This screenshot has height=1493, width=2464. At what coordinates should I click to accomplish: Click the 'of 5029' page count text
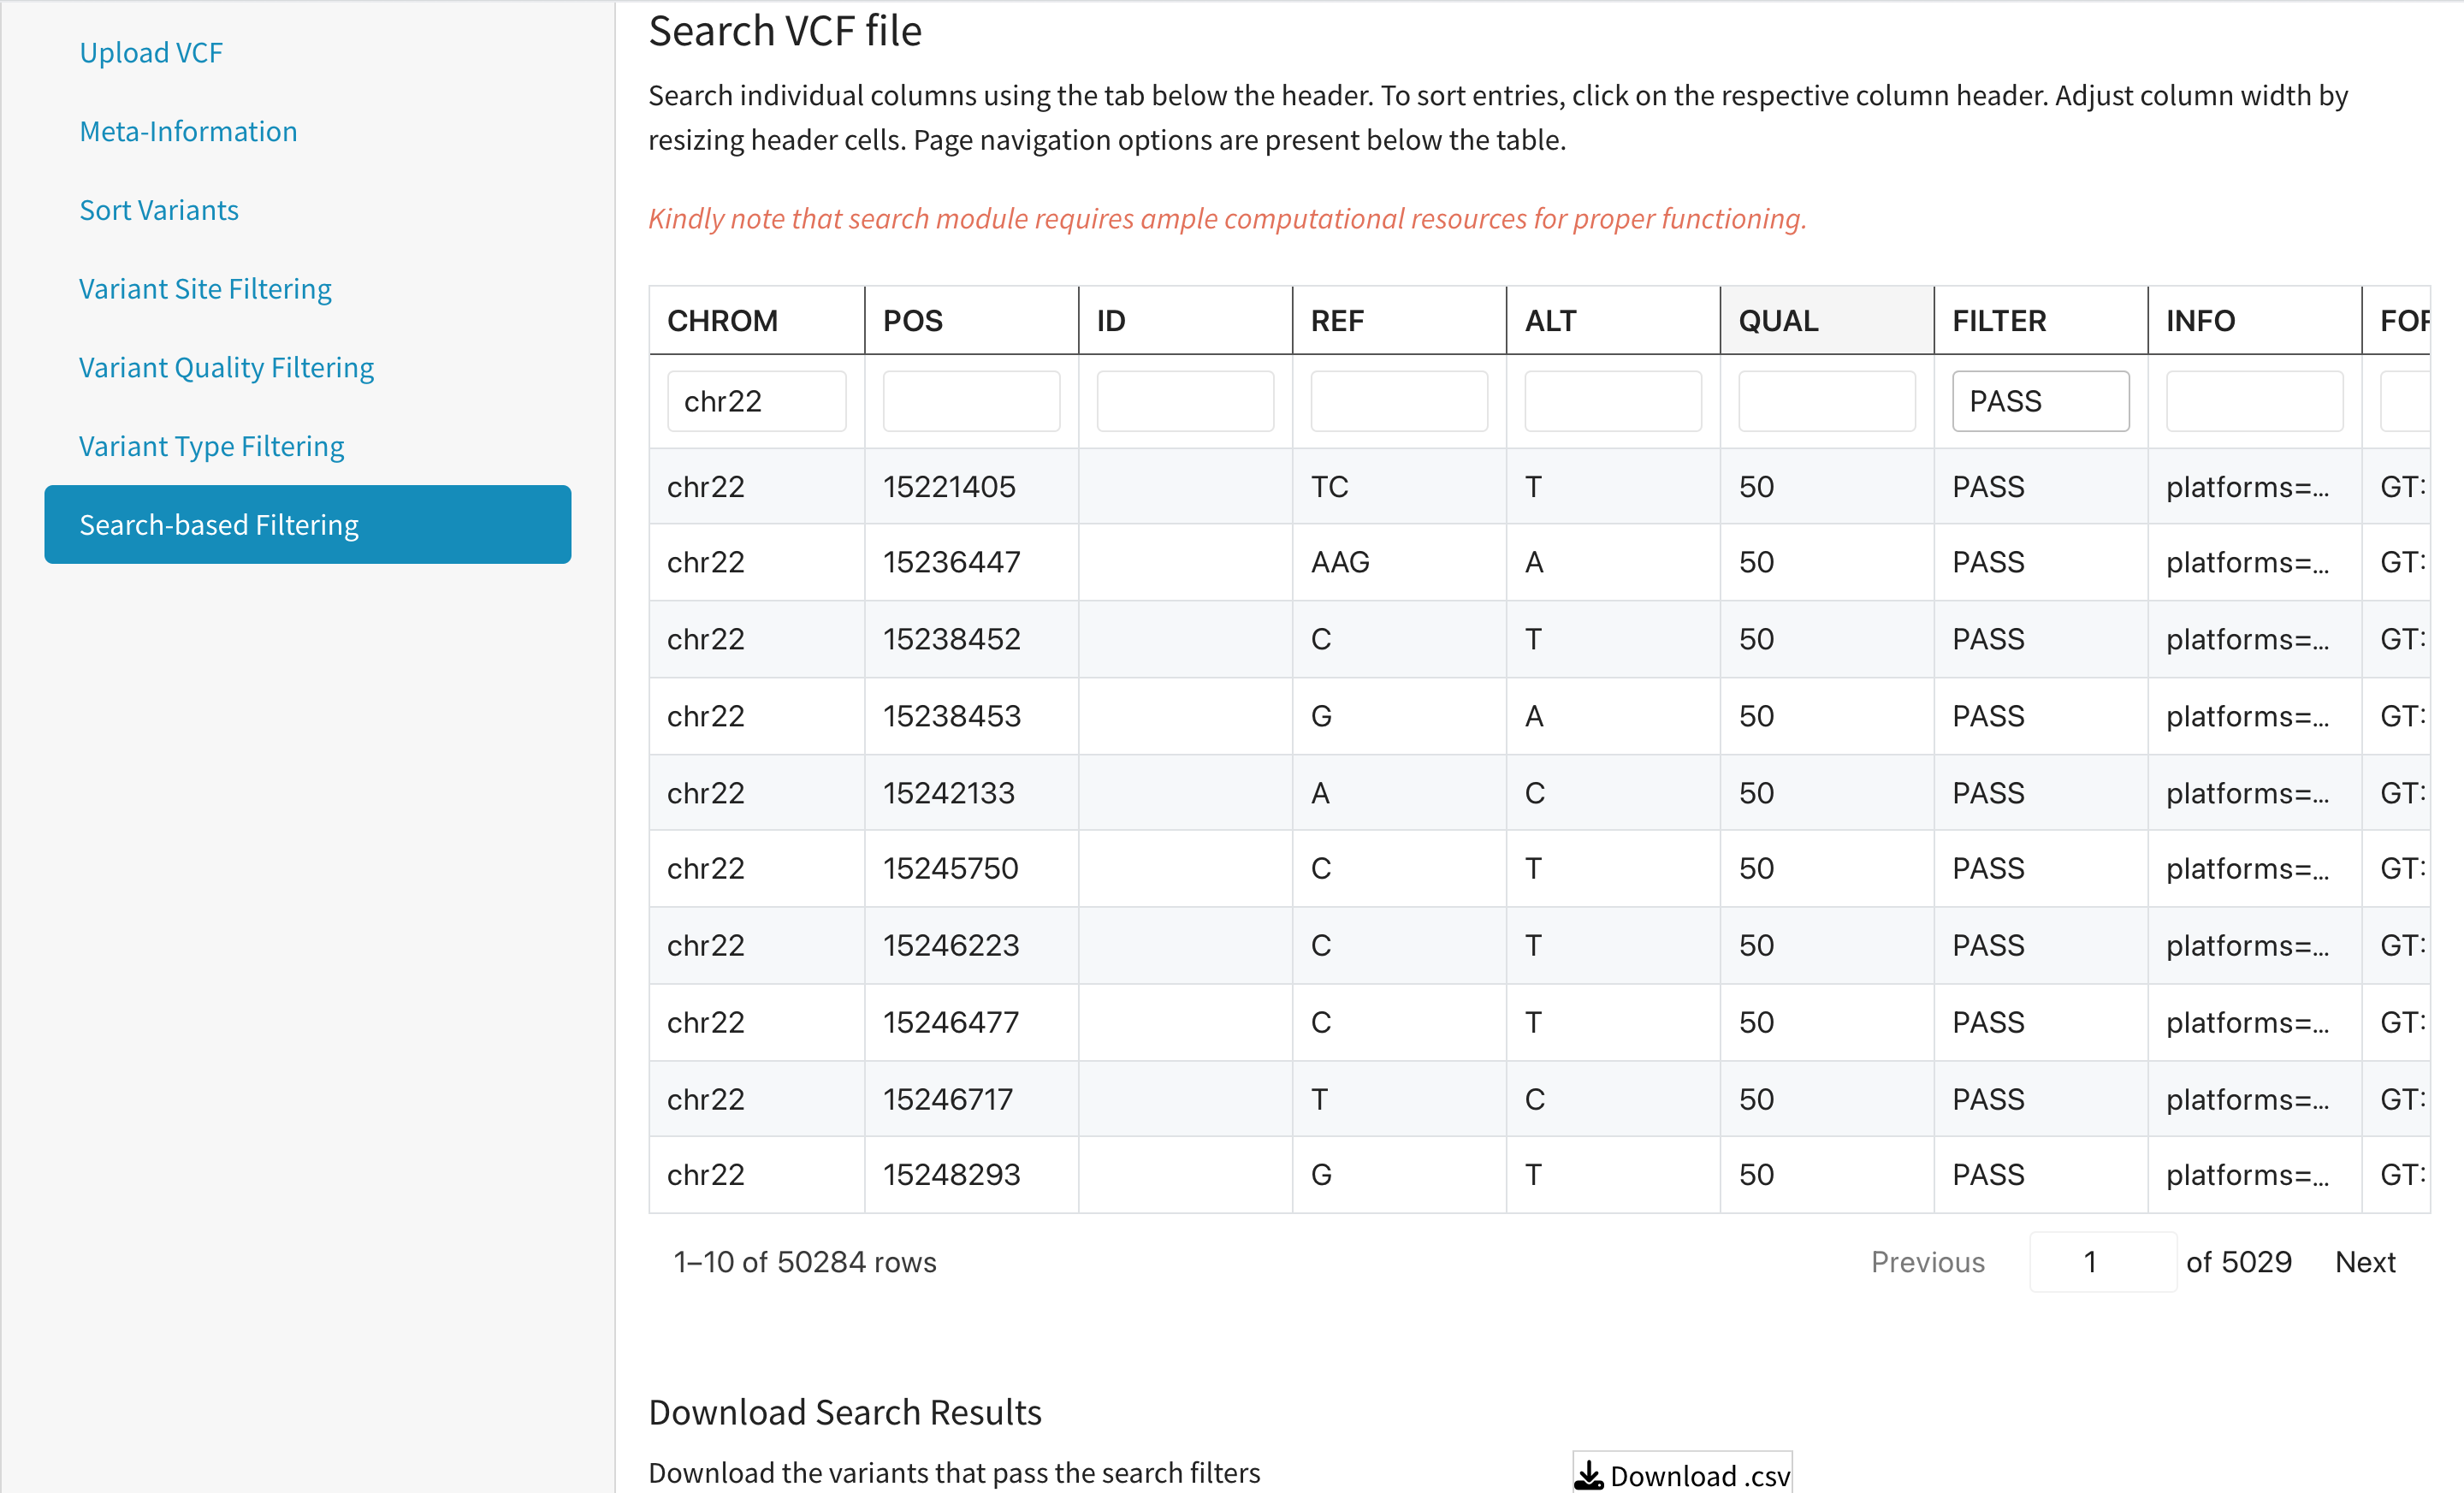2238,1262
